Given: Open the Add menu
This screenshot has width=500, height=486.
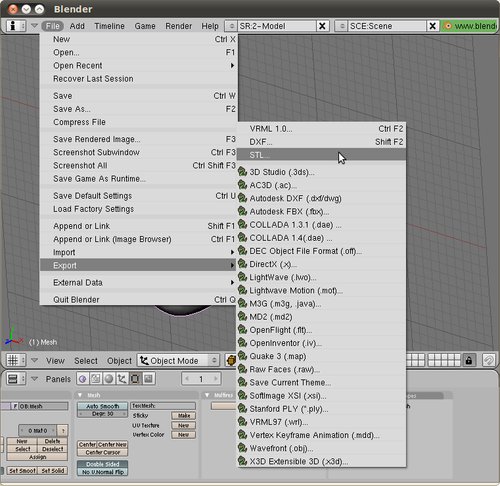Looking at the screenshot, I should point(77,26).
